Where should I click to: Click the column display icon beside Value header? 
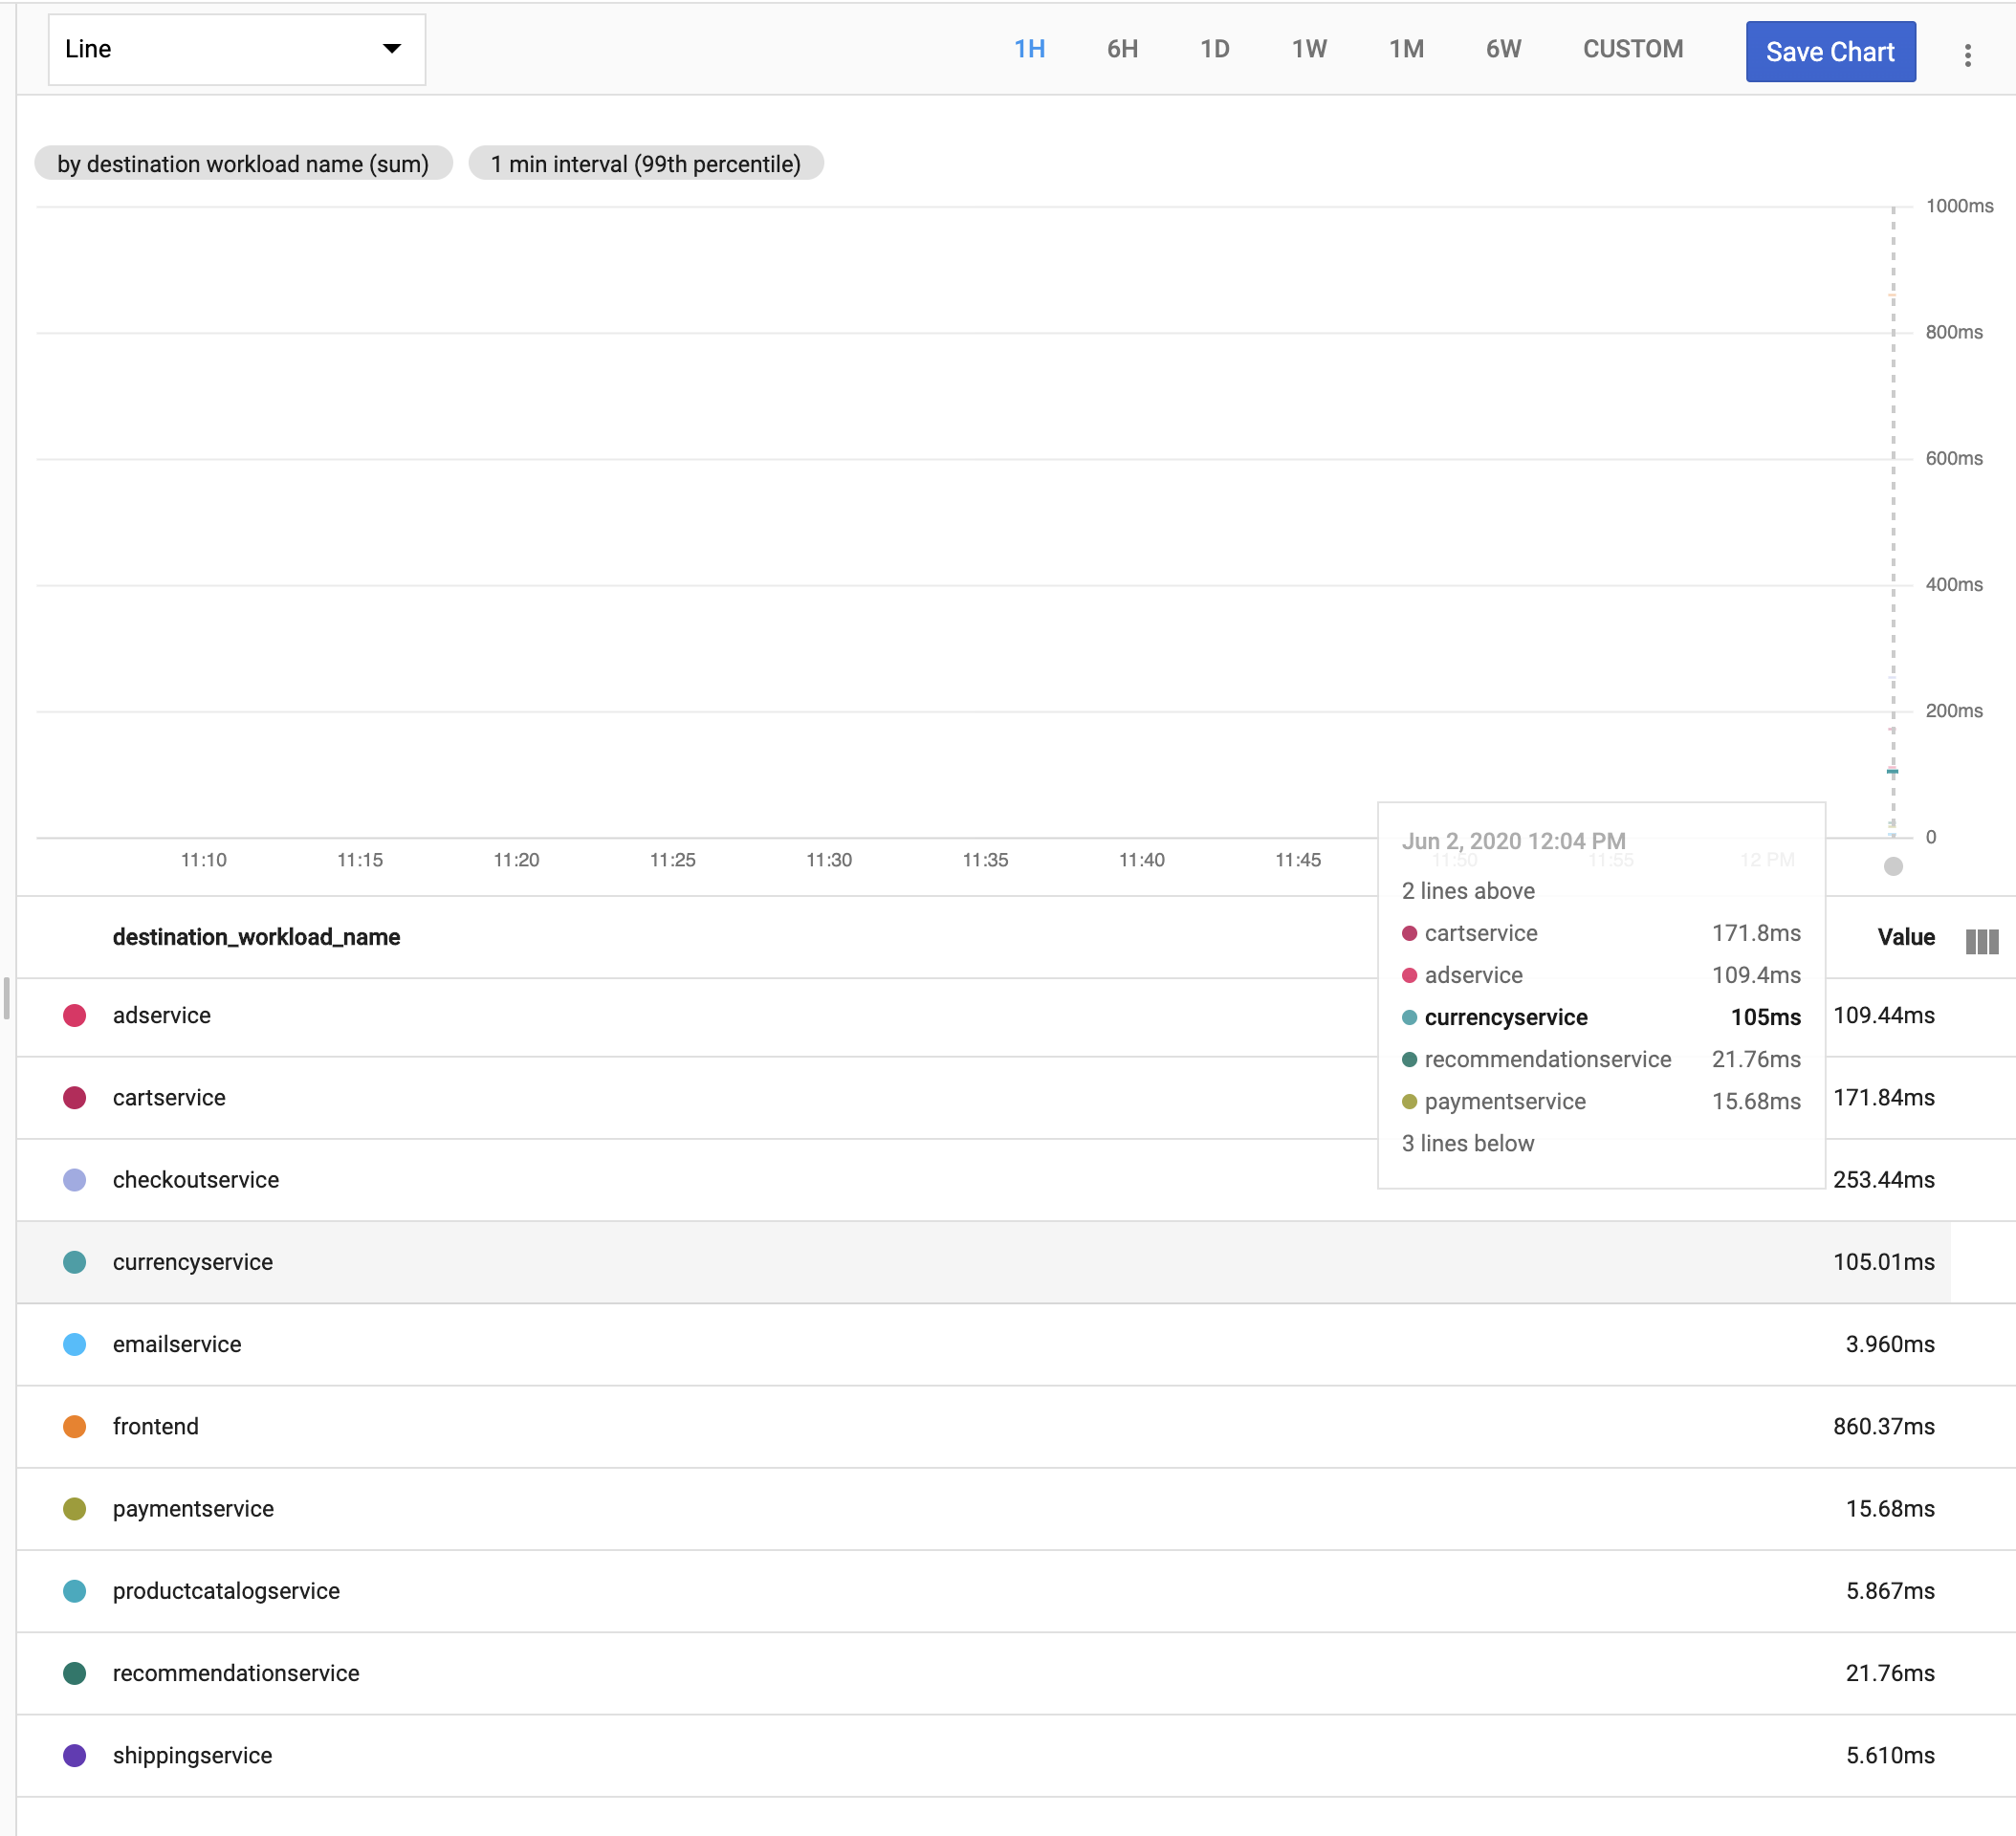(1981, 941)
